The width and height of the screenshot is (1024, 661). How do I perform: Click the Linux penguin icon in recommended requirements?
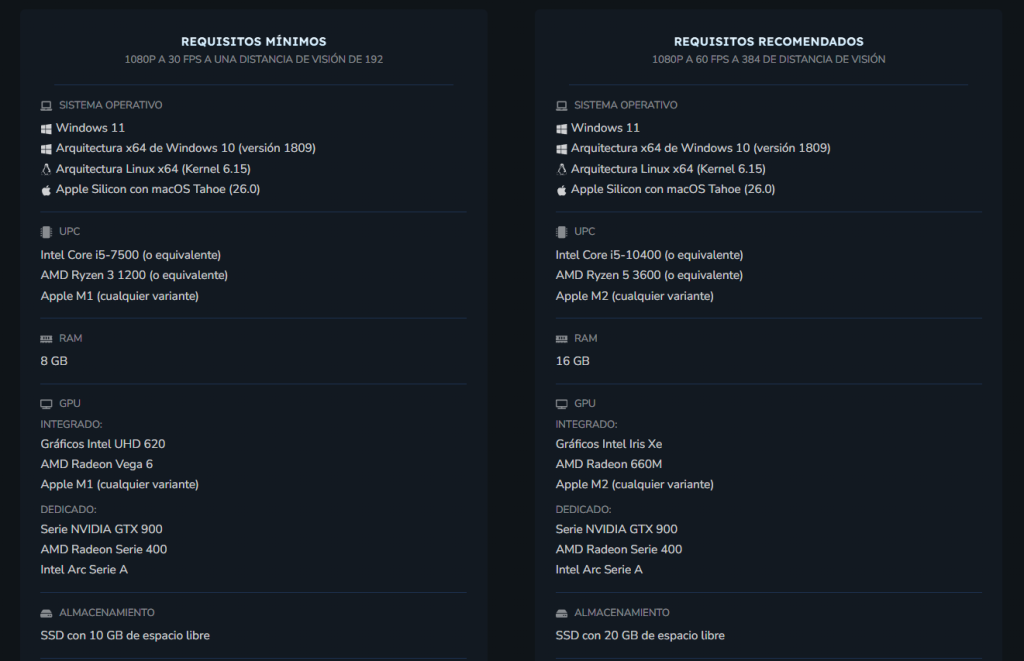pos(561,169)
